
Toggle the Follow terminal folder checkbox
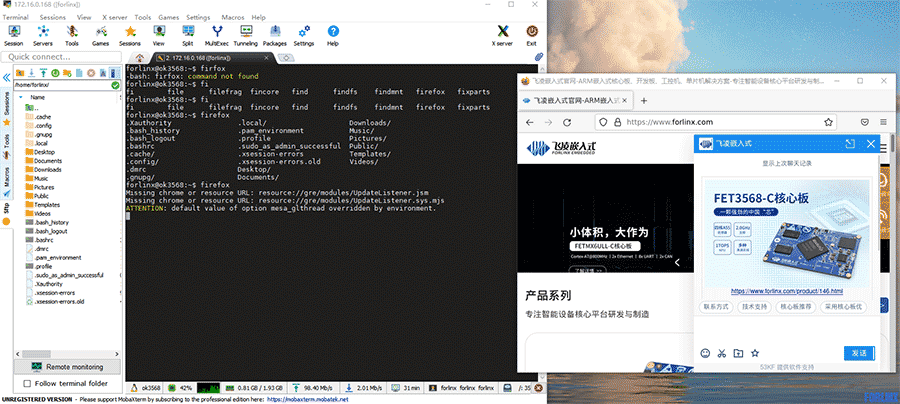26,383
